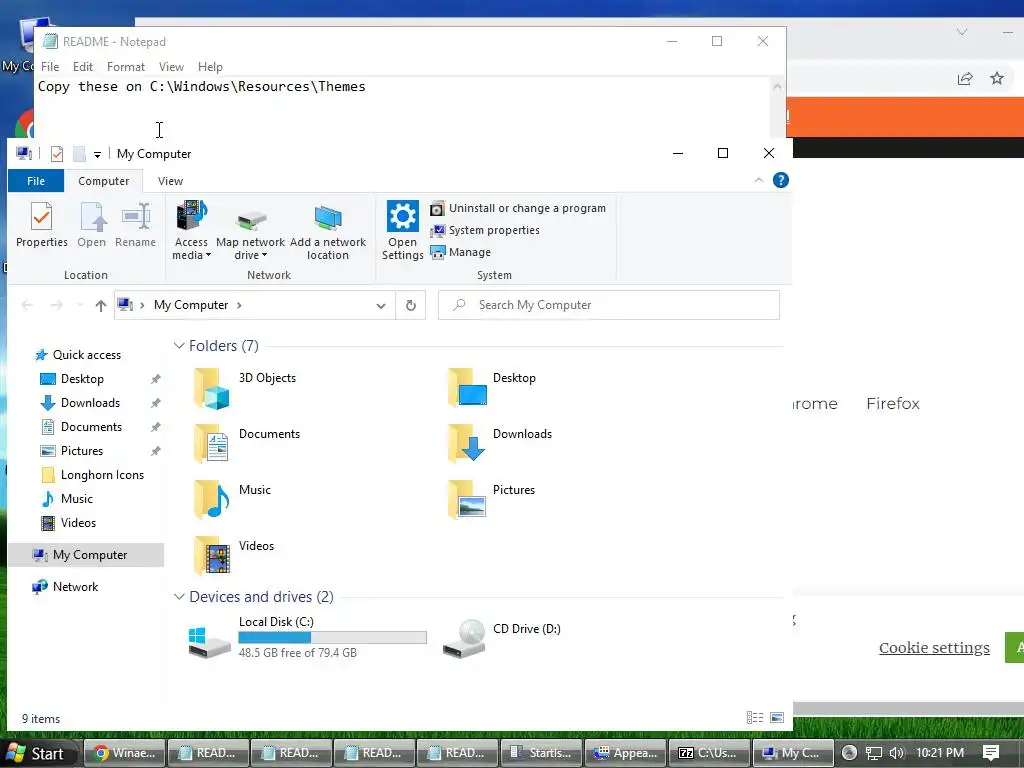Open Notepad's Format menu

(126, 67)
